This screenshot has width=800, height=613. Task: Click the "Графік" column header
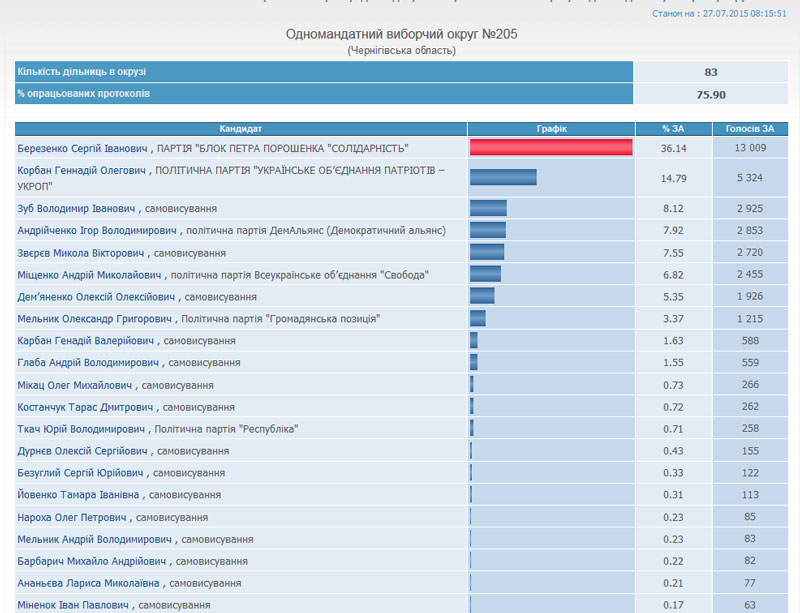(551, 129)
